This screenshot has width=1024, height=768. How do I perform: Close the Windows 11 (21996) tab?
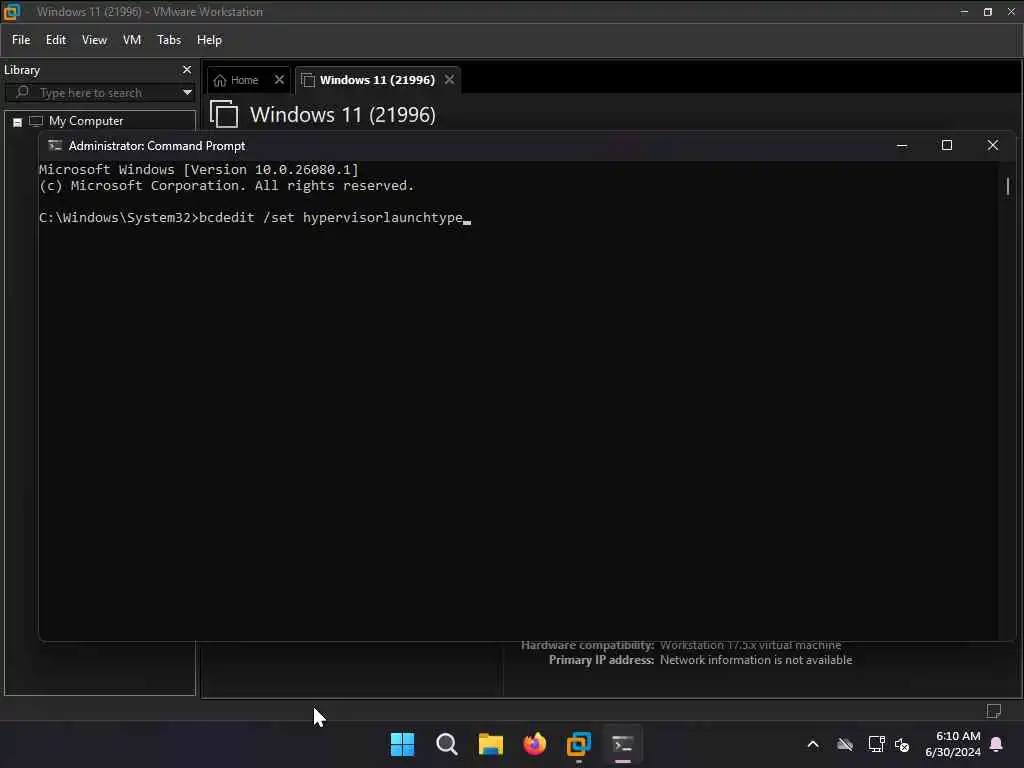(x=449, y=80)
